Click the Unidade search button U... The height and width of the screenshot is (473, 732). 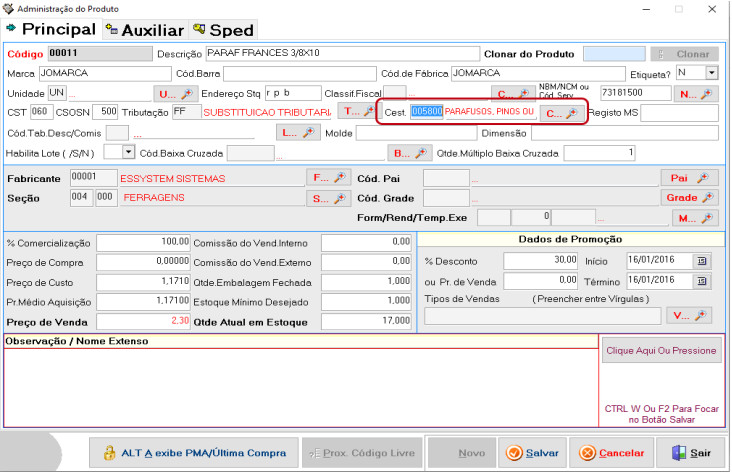171,93
